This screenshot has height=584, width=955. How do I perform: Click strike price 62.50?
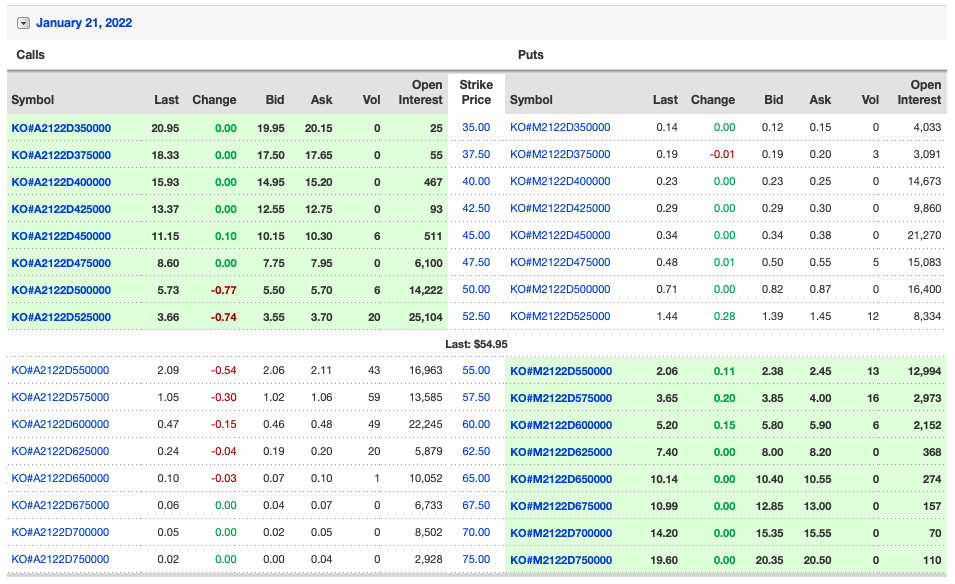[476, 452]
